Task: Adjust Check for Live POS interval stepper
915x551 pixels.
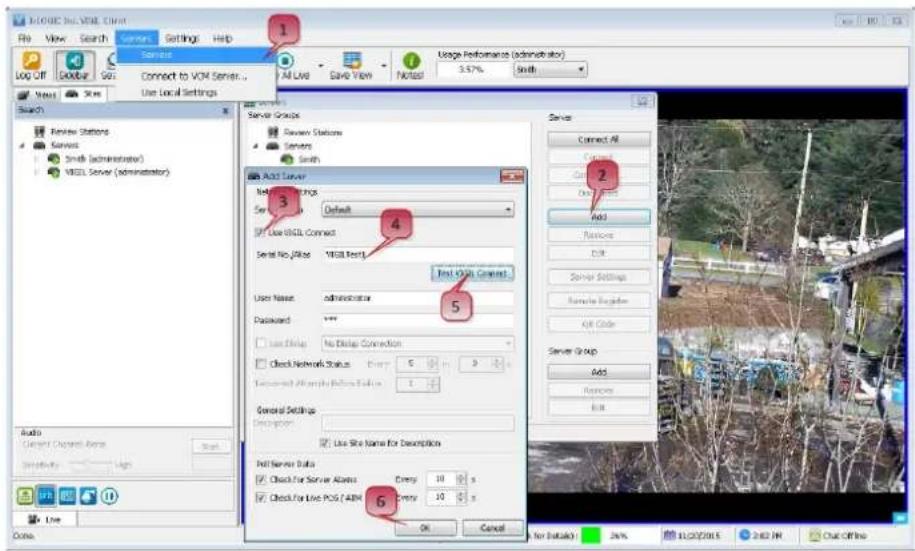Action: tap(461, 497)
